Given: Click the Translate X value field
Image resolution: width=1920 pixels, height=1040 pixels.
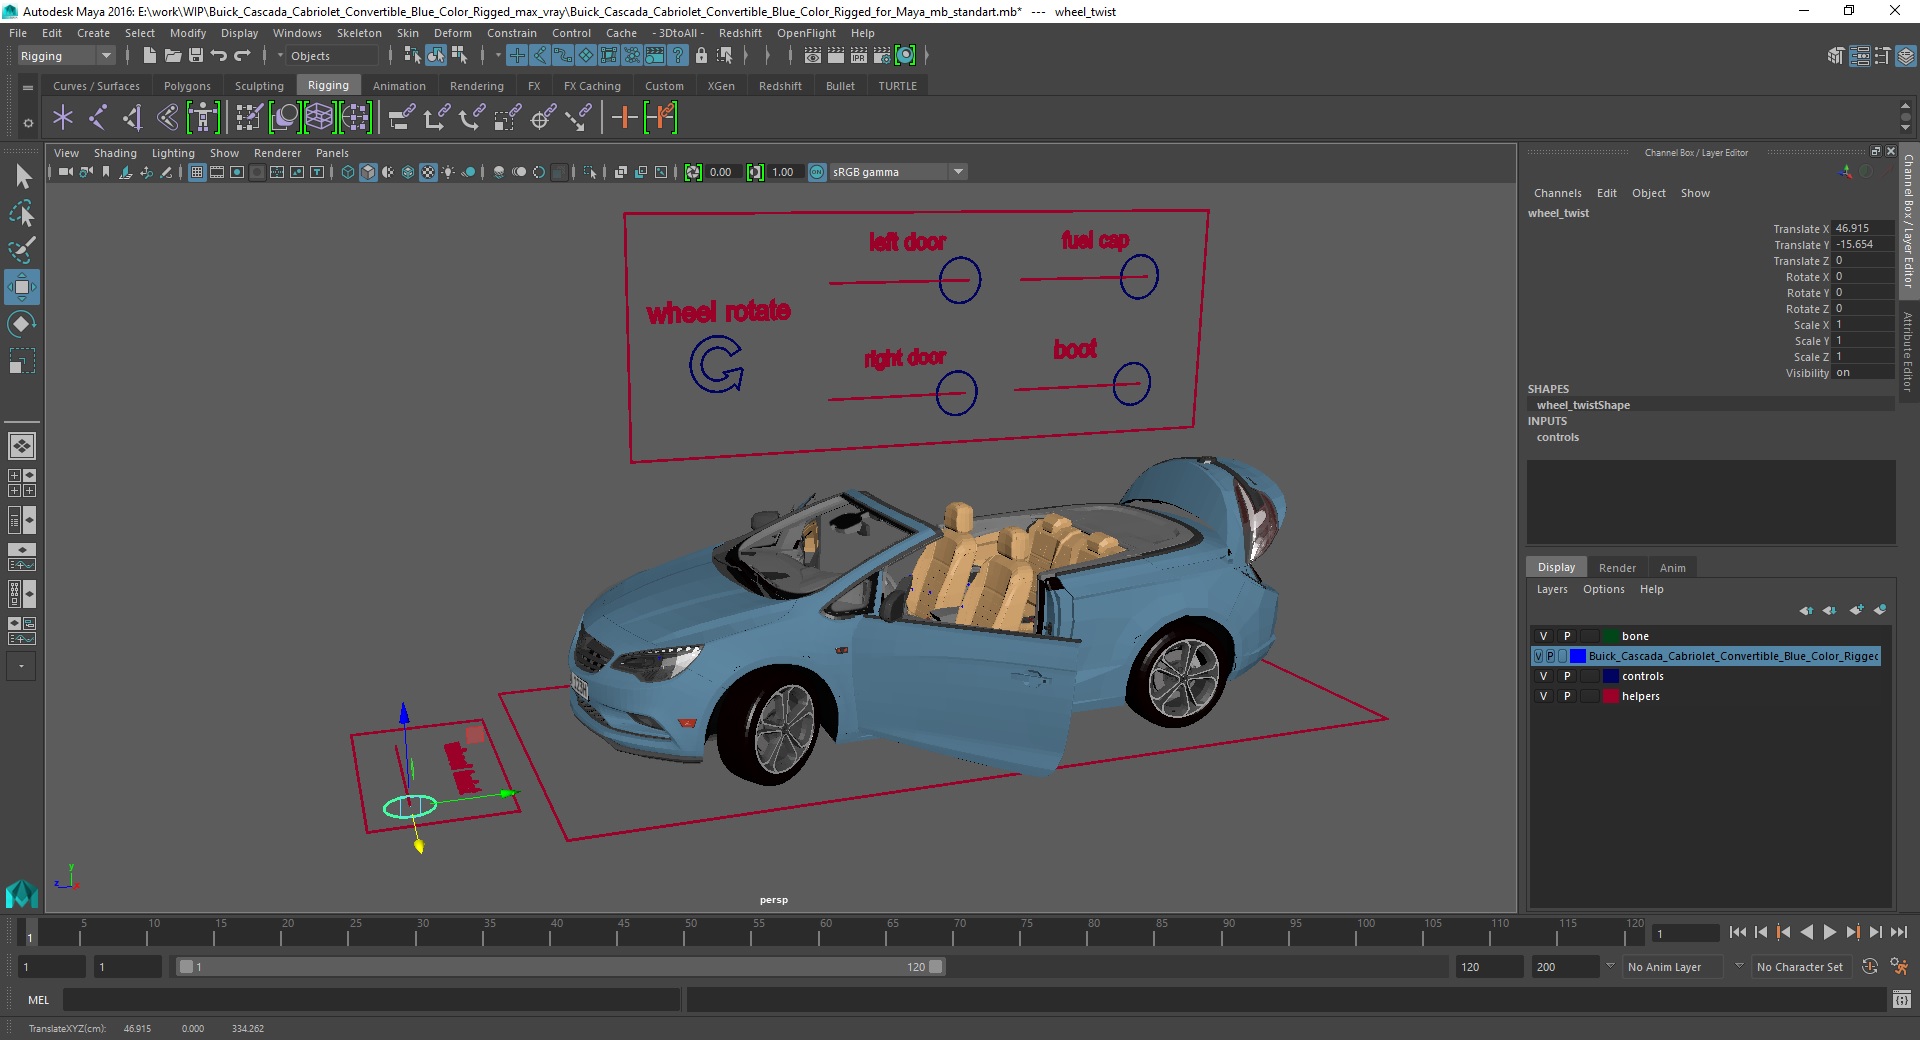Looking at the screenshot, I should point(1862,228).
